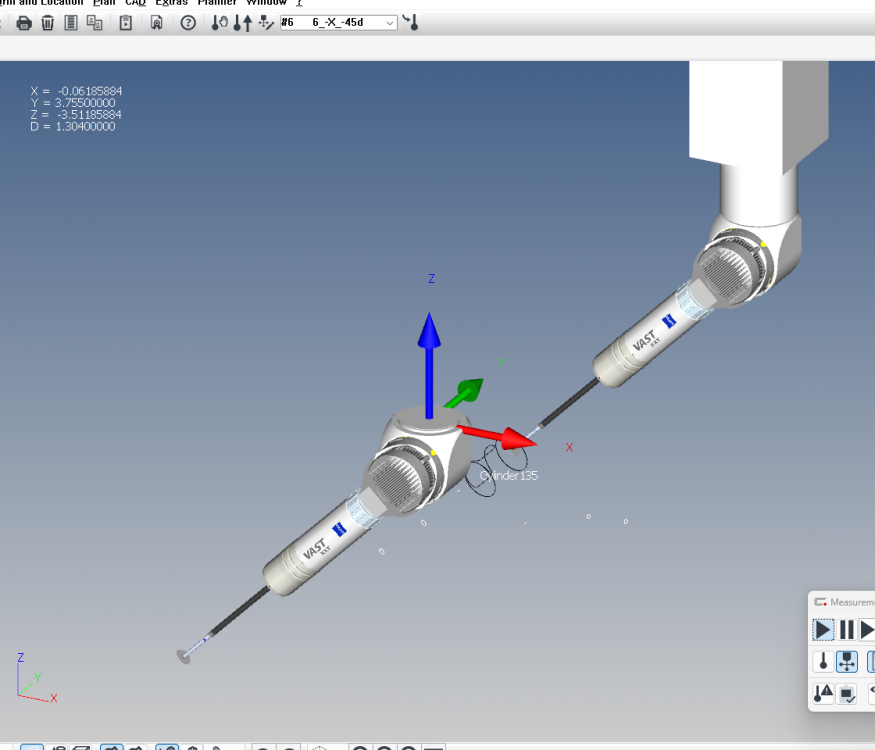Open the CAD menu
Viewport: 875px width, 750px height.
pos(135,2)
